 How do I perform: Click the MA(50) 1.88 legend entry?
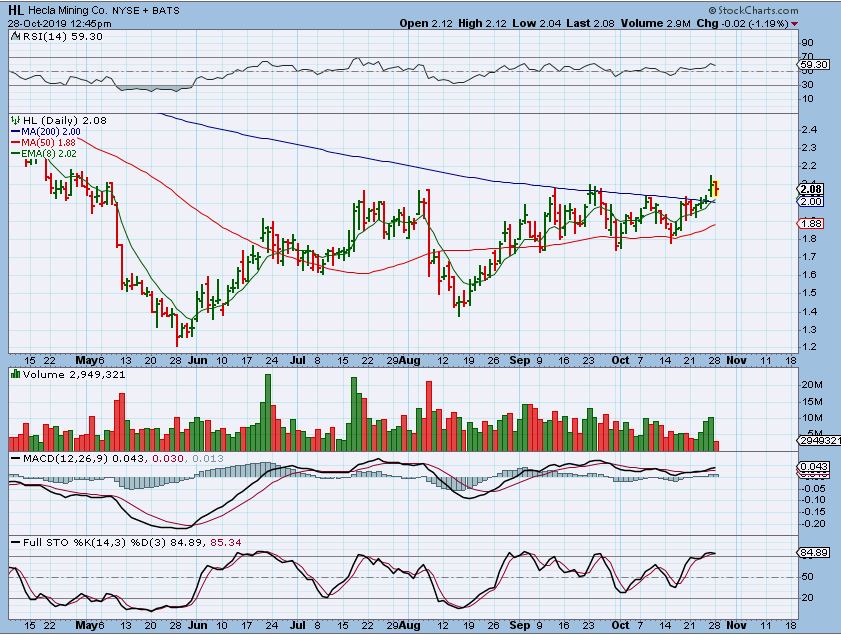[43, 143]
